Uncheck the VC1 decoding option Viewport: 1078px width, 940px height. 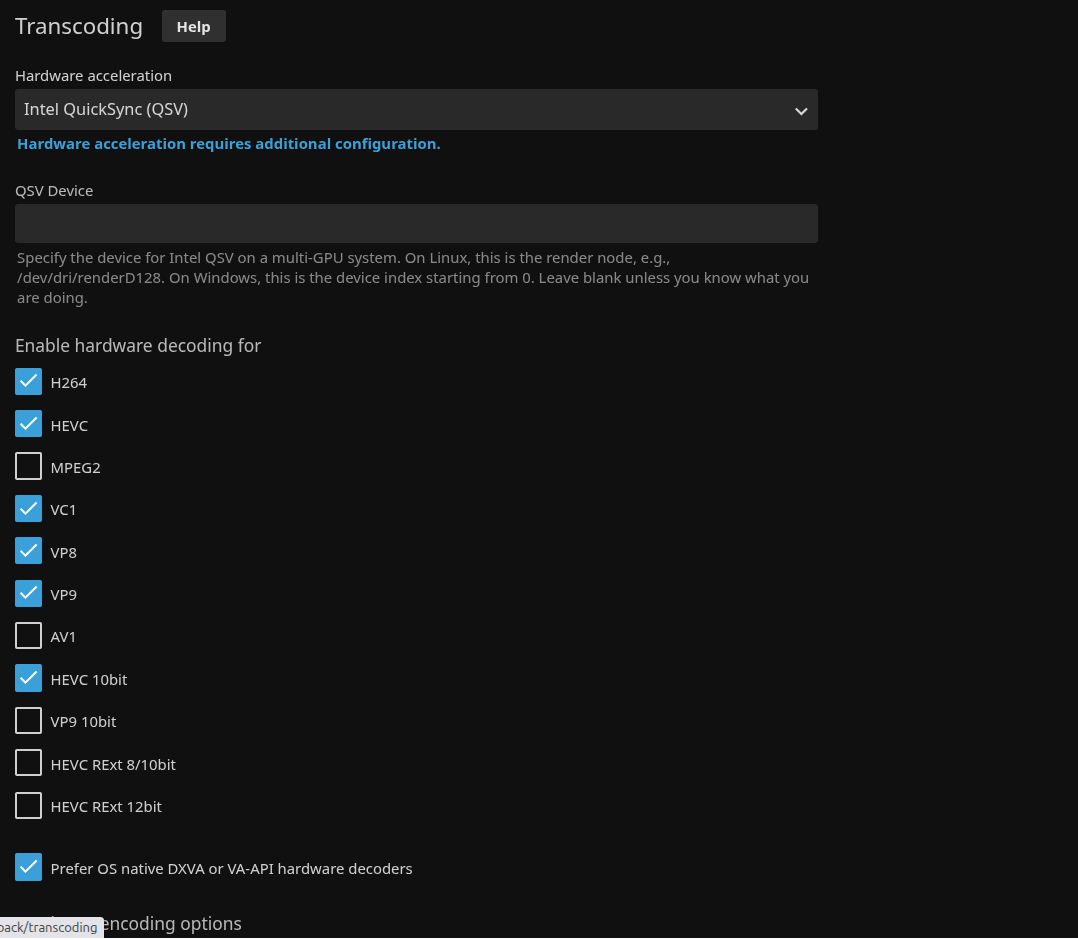tap(29, 509)
